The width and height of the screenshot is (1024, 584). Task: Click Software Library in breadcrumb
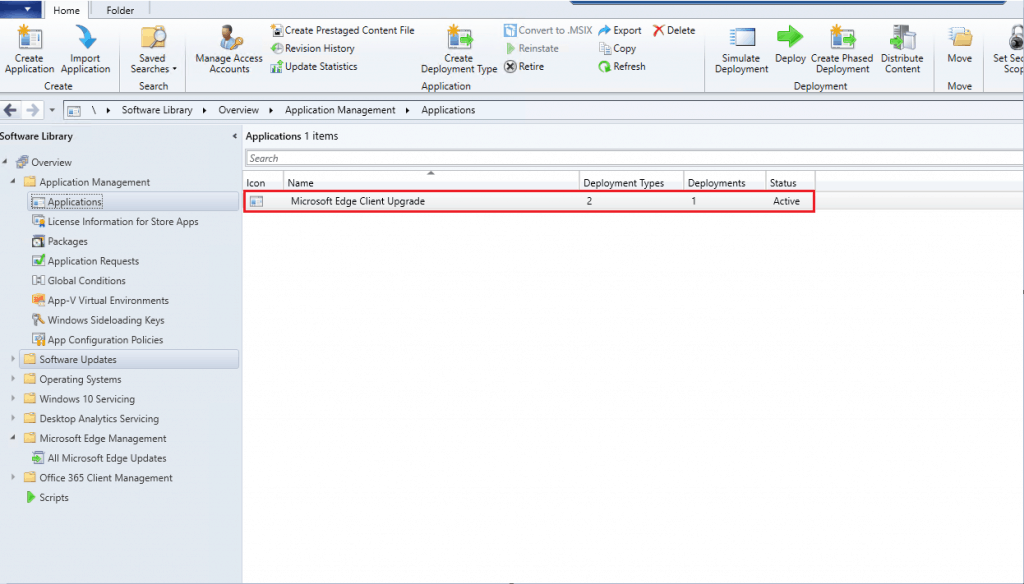pyautogui.click(x=157, y=110)
